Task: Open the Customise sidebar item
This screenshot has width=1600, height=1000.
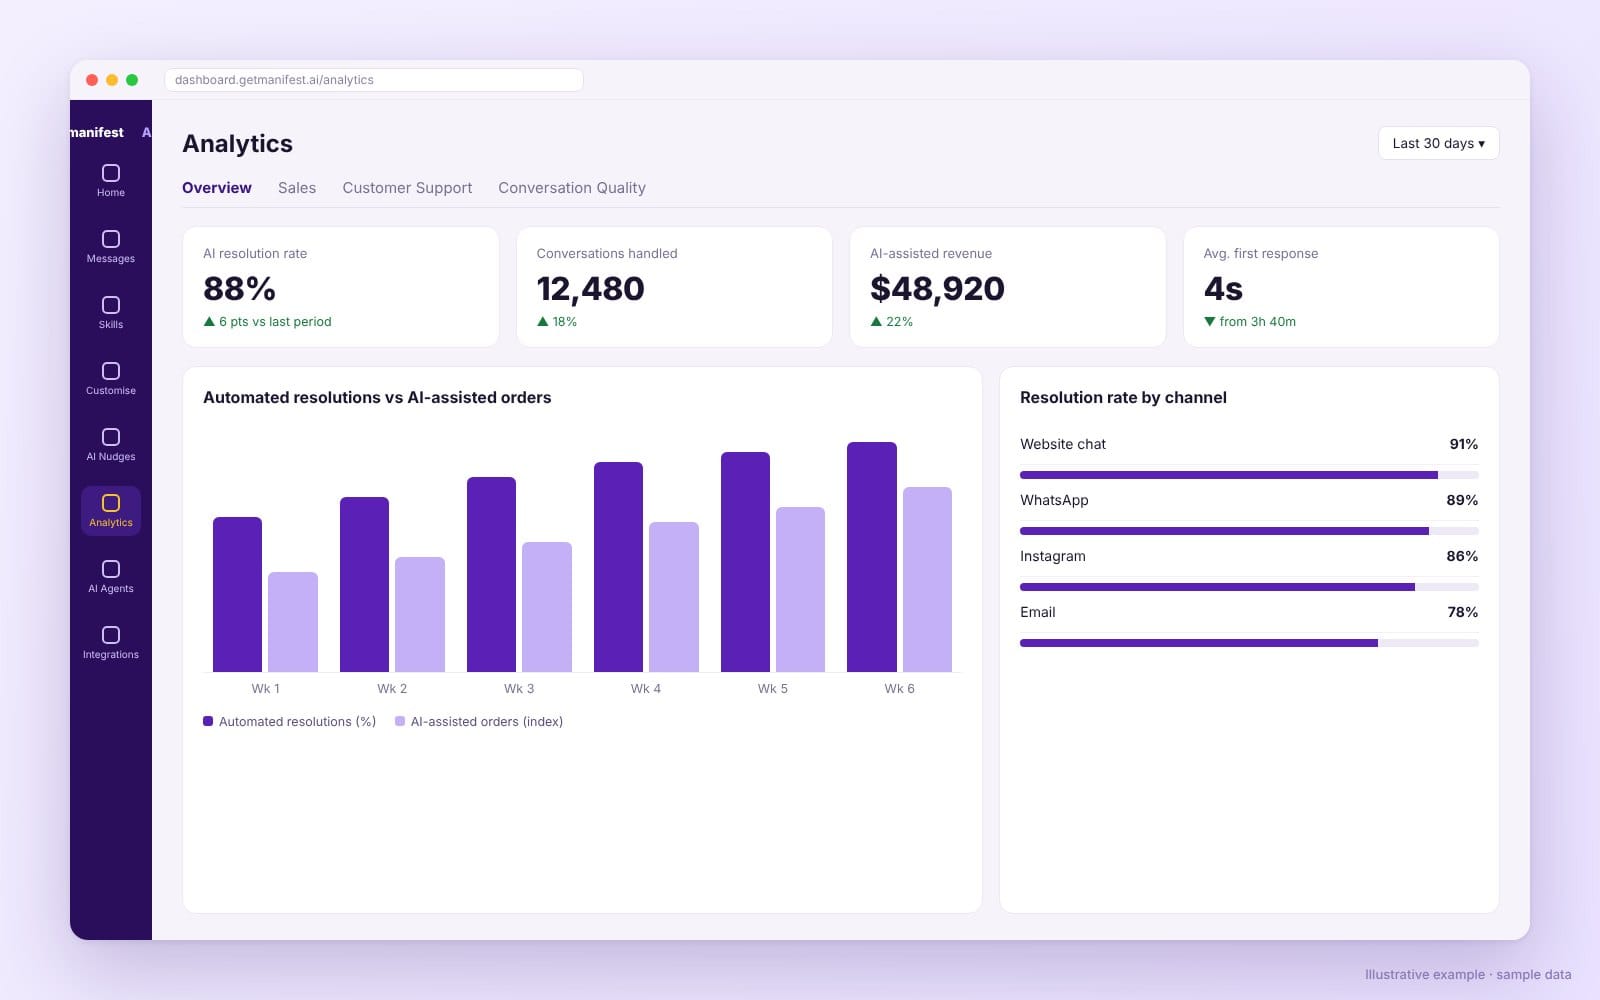Action: tap(111, 379)
